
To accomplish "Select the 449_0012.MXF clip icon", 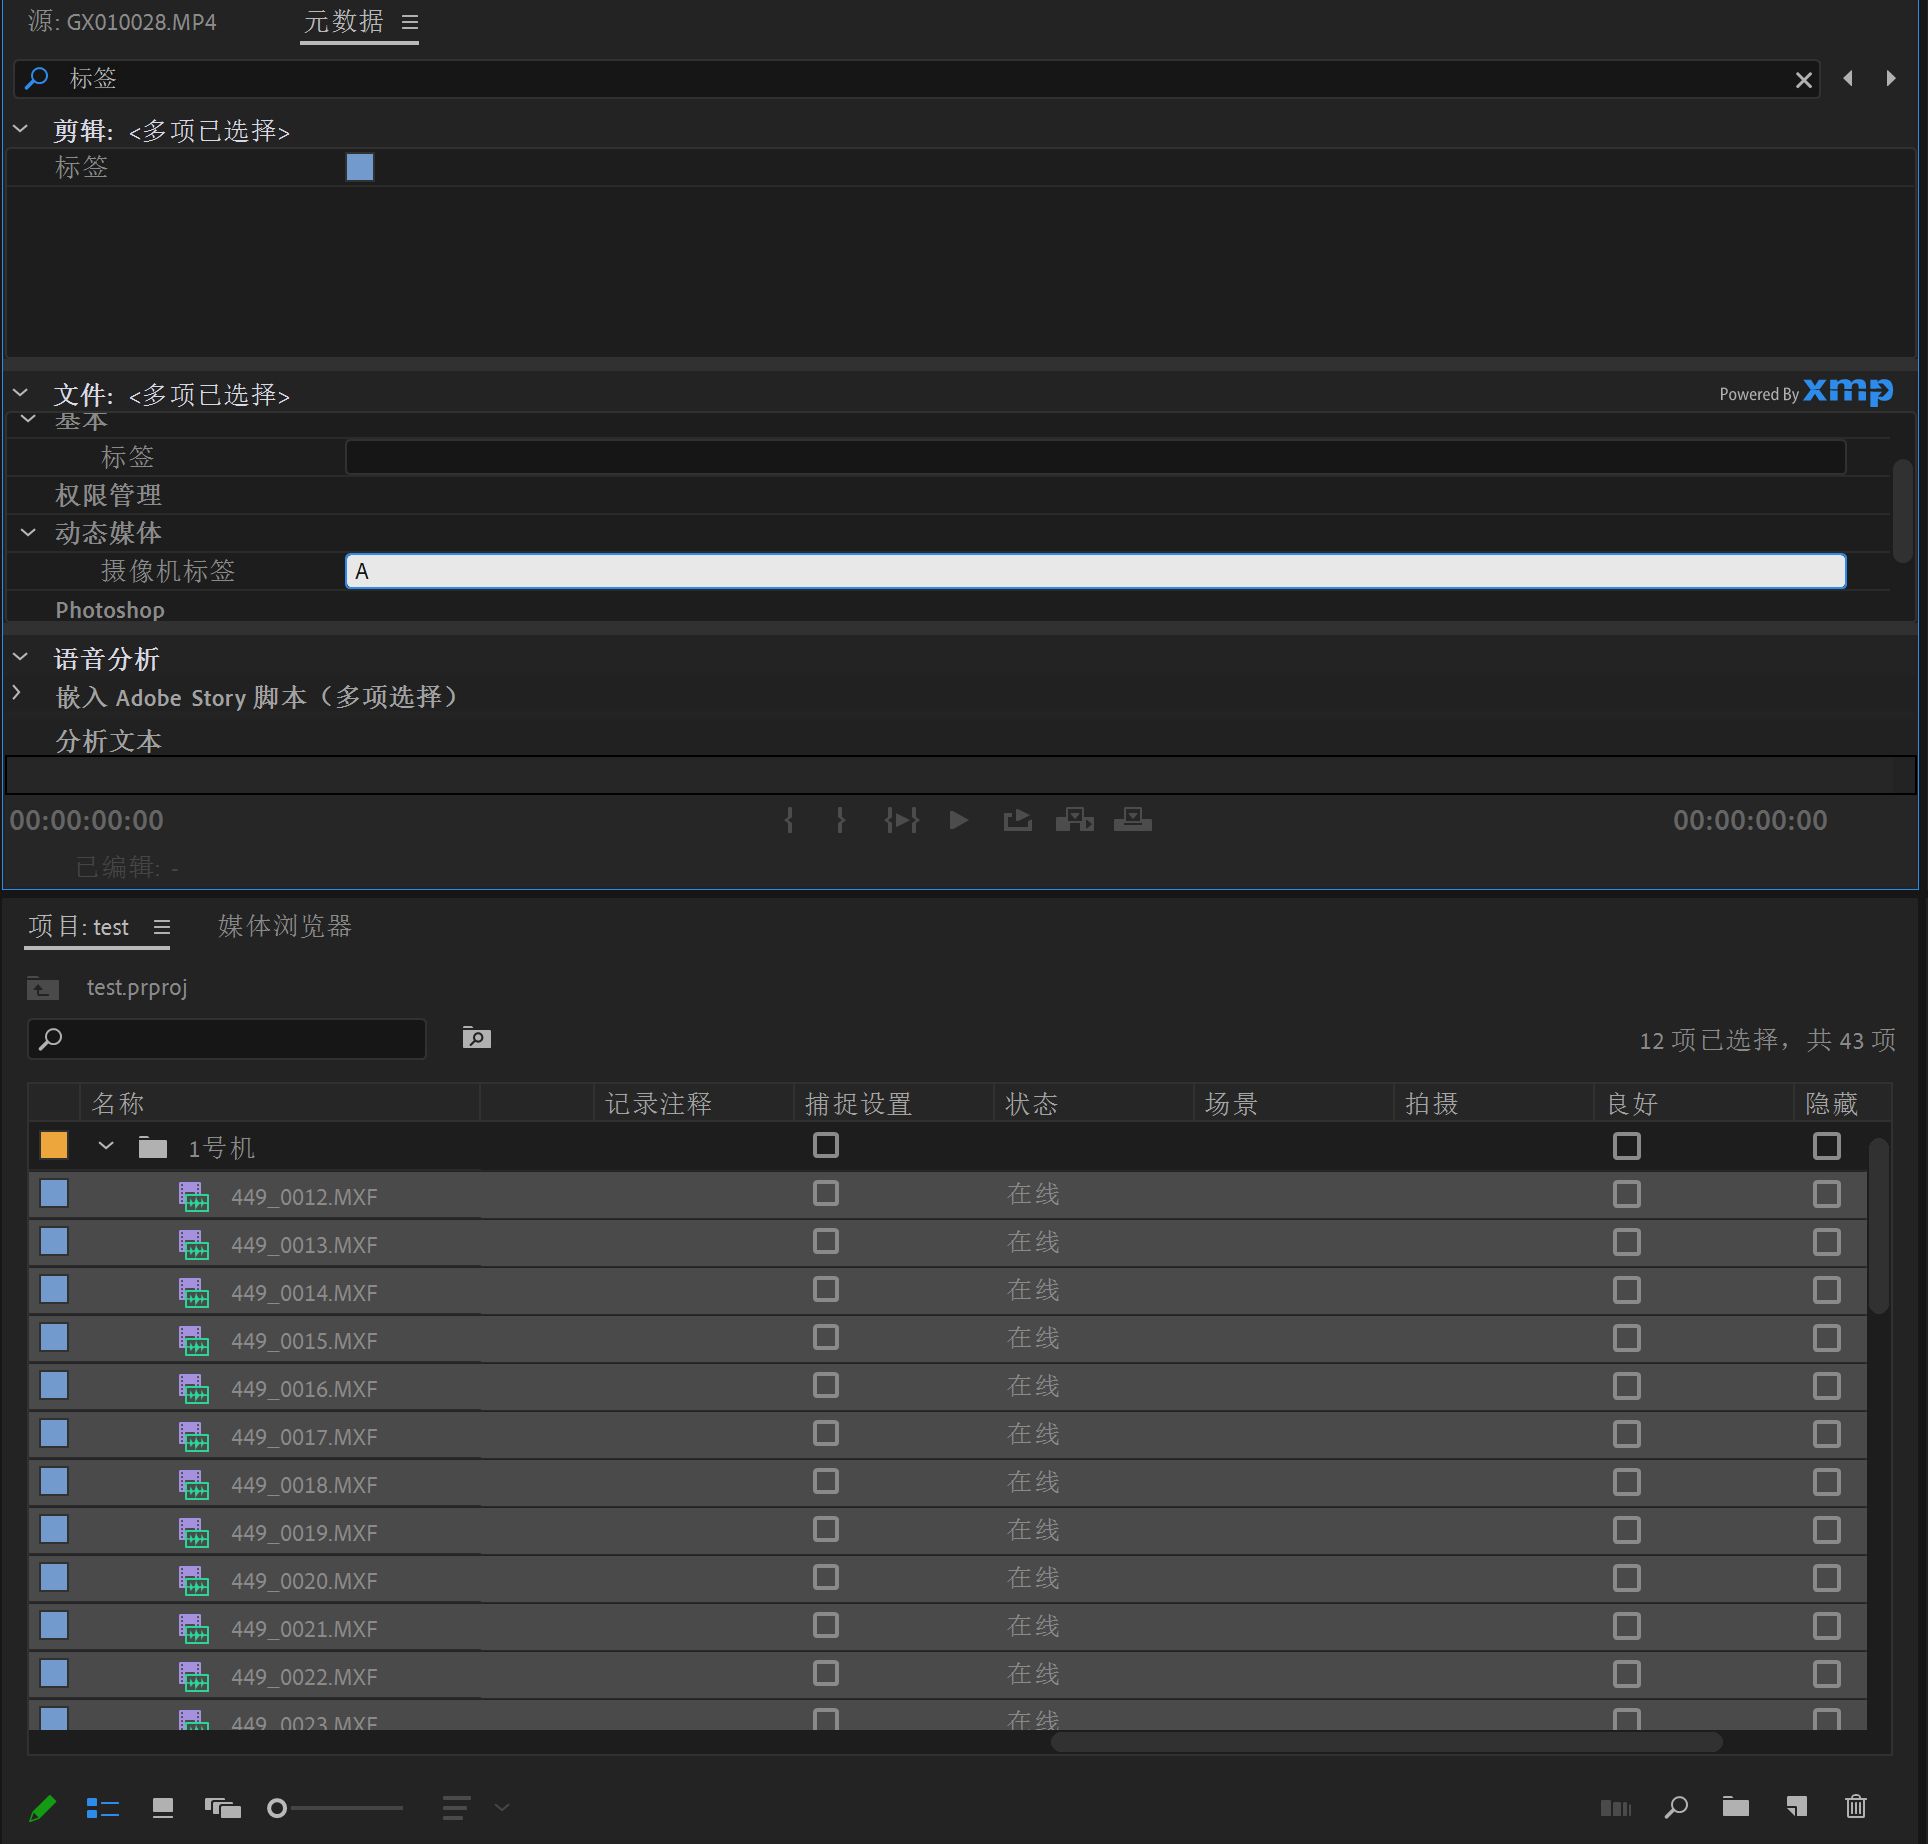I will [194, 1197].
